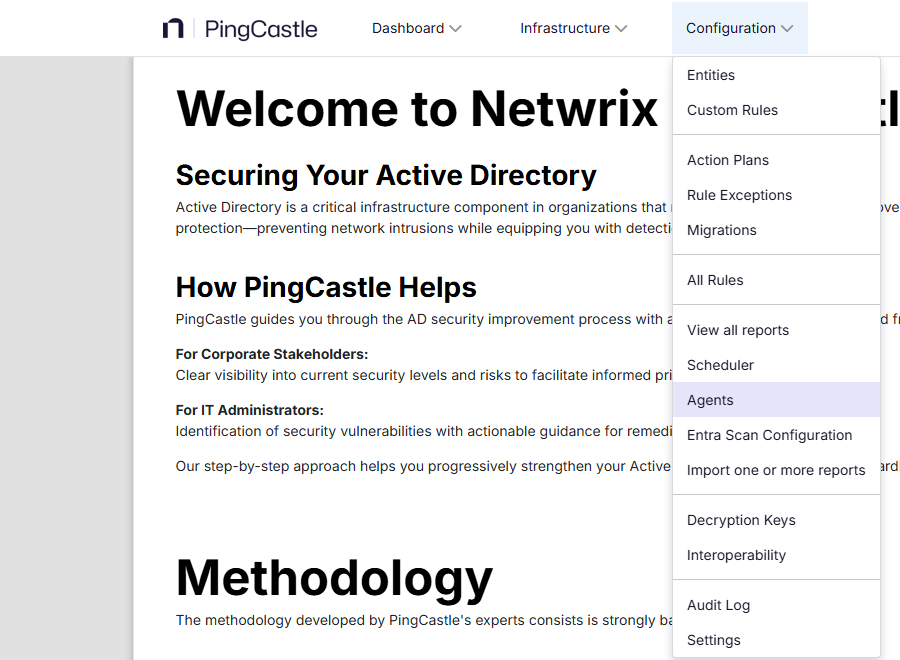Open the Infrastructure menu
900x660 pixels.
[573, 28]
